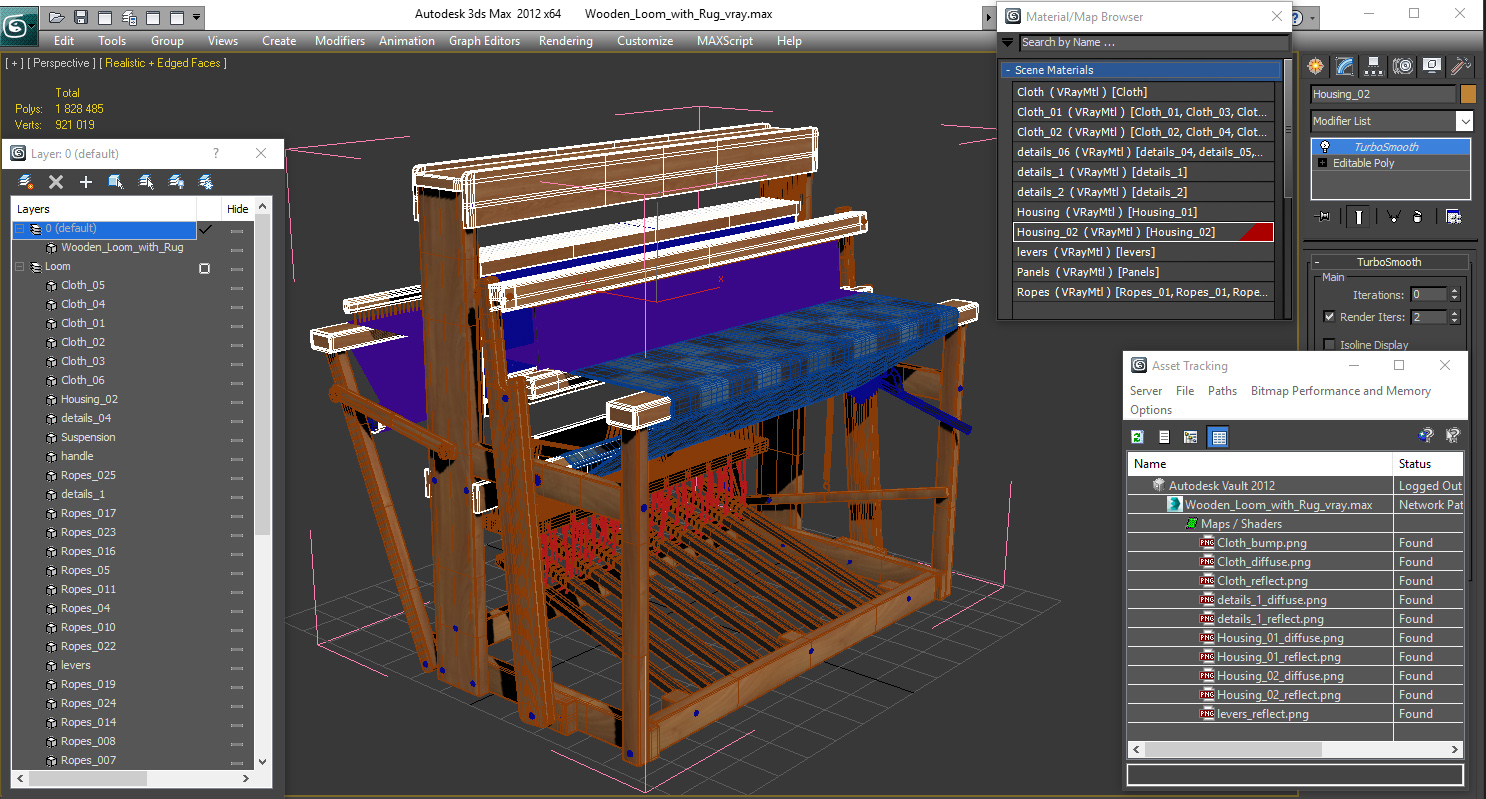
Task: Click Freeze/Unfreeze All Layers icon
Action: (206, 182)
